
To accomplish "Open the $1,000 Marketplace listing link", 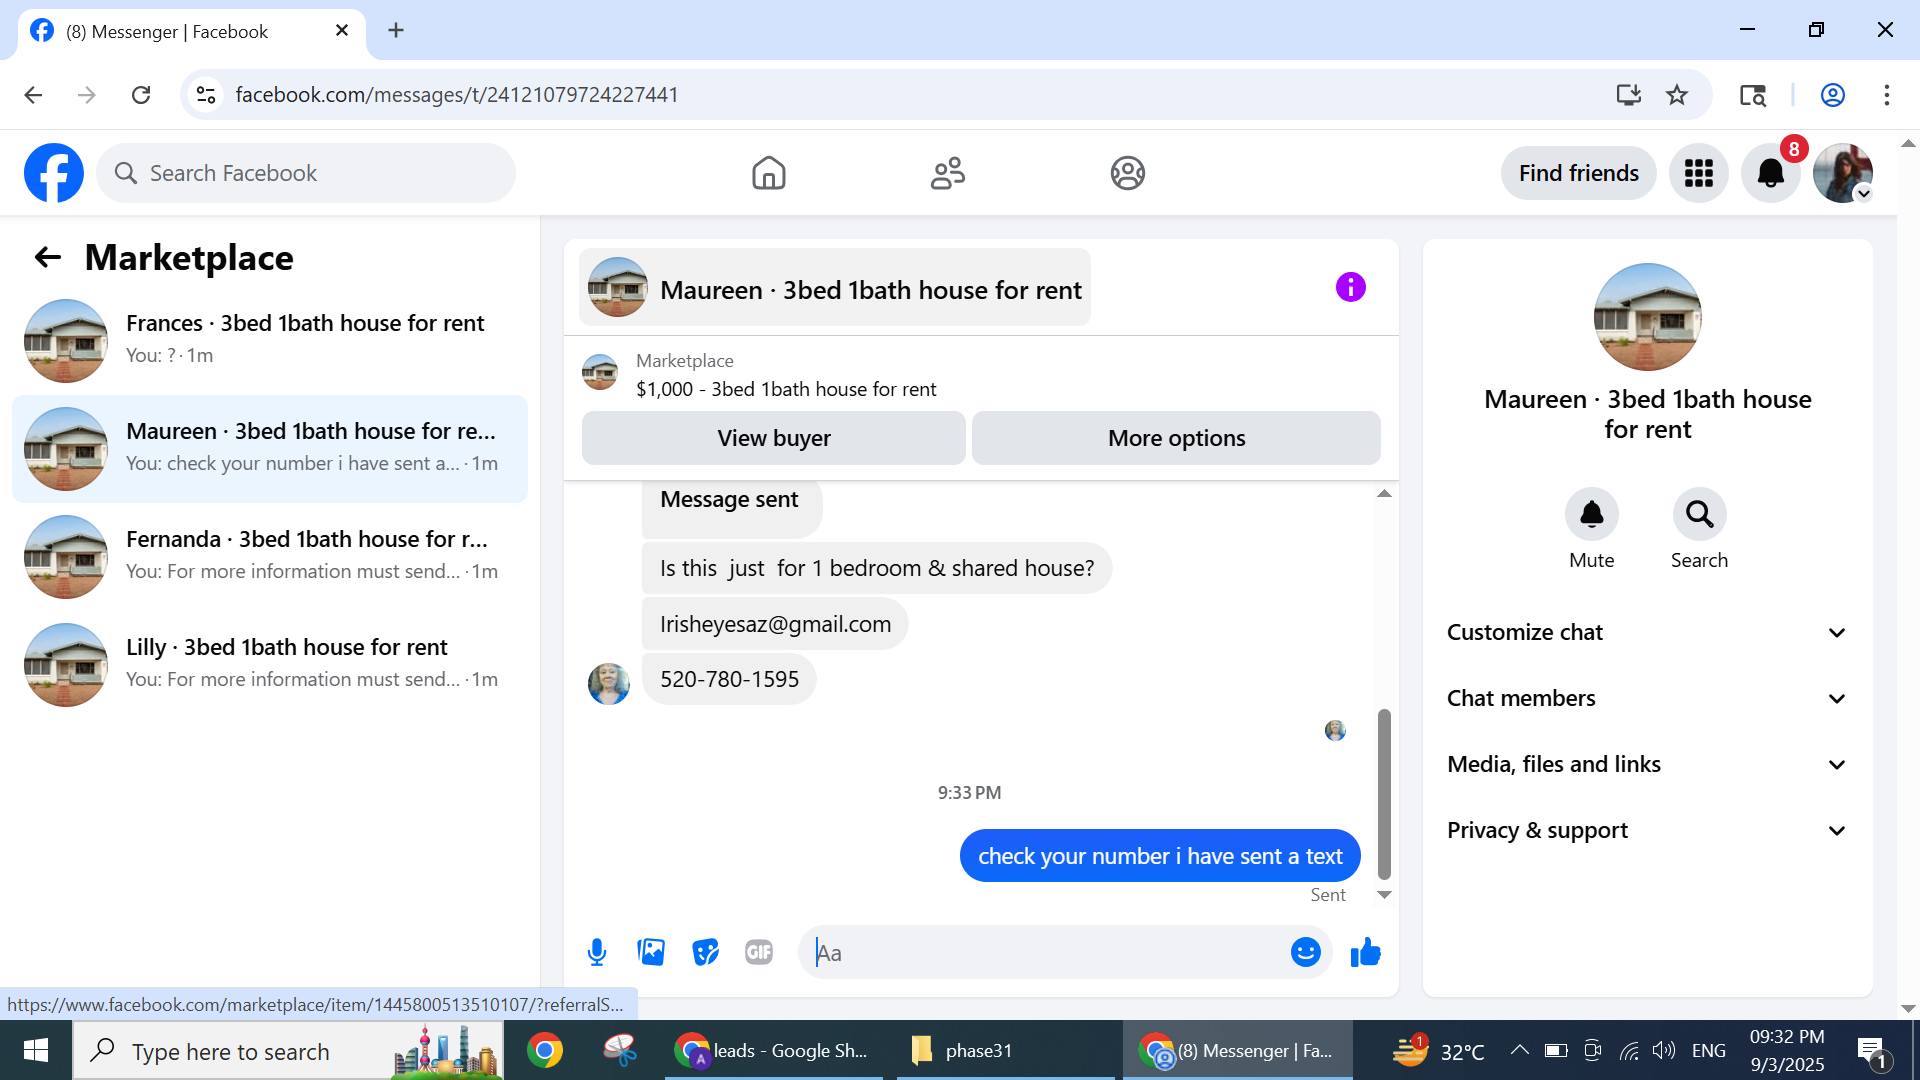I will click(786, 389).
